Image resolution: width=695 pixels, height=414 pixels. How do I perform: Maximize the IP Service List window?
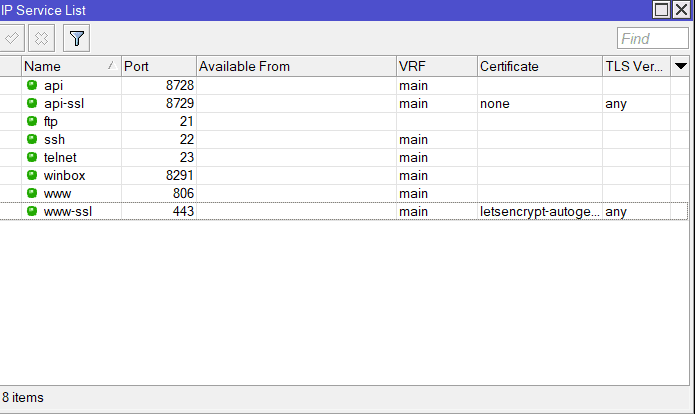[x=661, y=9]
